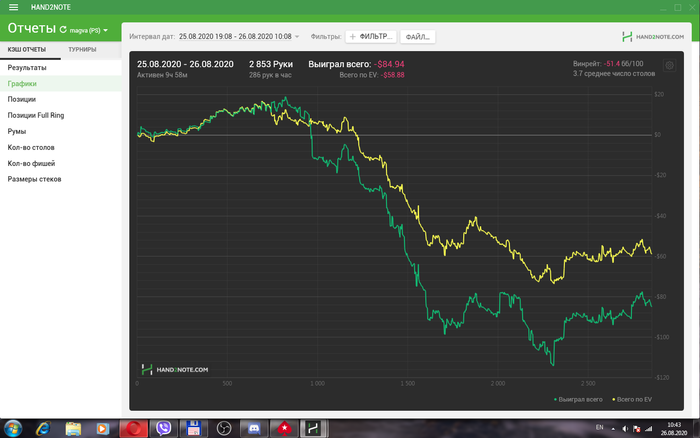This screenshot has height=438, width=700.
Task: Open the Румы report
Action: pos(61,131)
